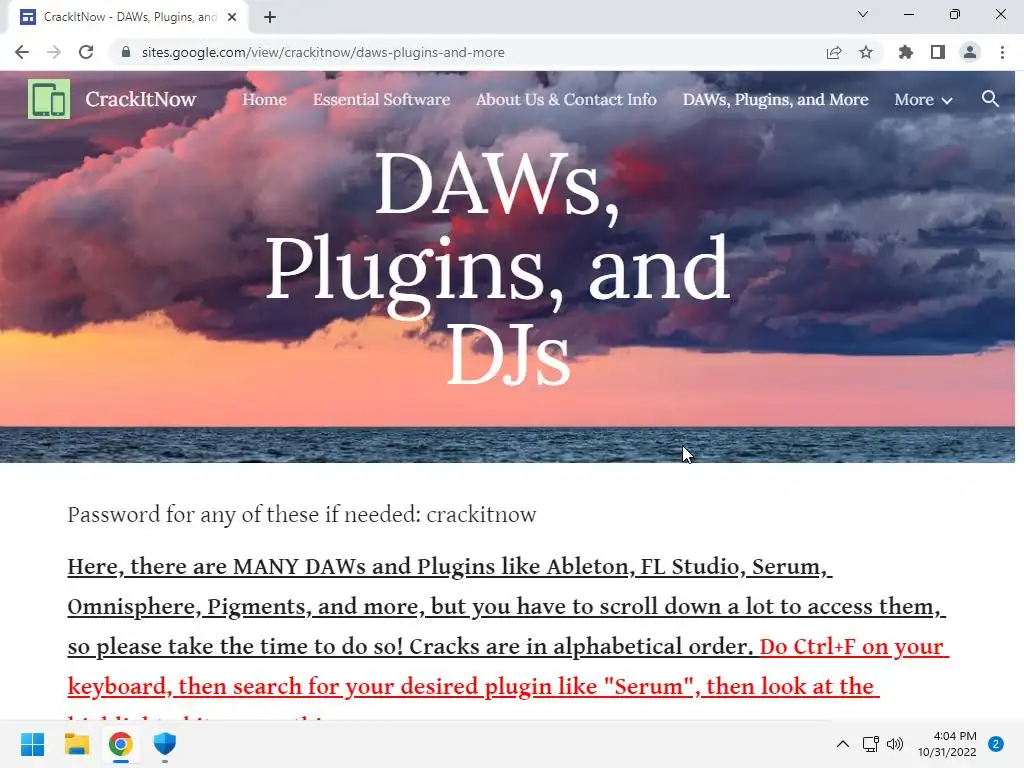The image size is (1024, 768).
Task: Click the browser back arrow
Action: pyautogui.click(x=22, y=52)
